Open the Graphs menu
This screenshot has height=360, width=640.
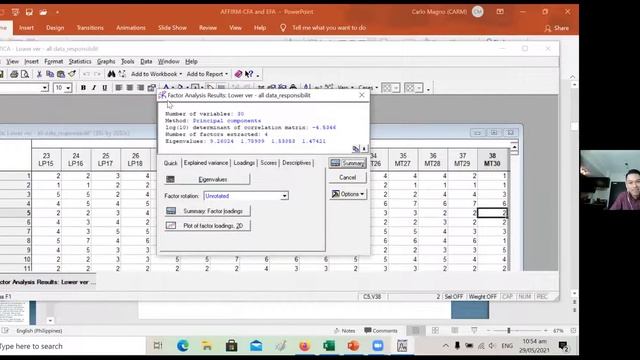106,61
